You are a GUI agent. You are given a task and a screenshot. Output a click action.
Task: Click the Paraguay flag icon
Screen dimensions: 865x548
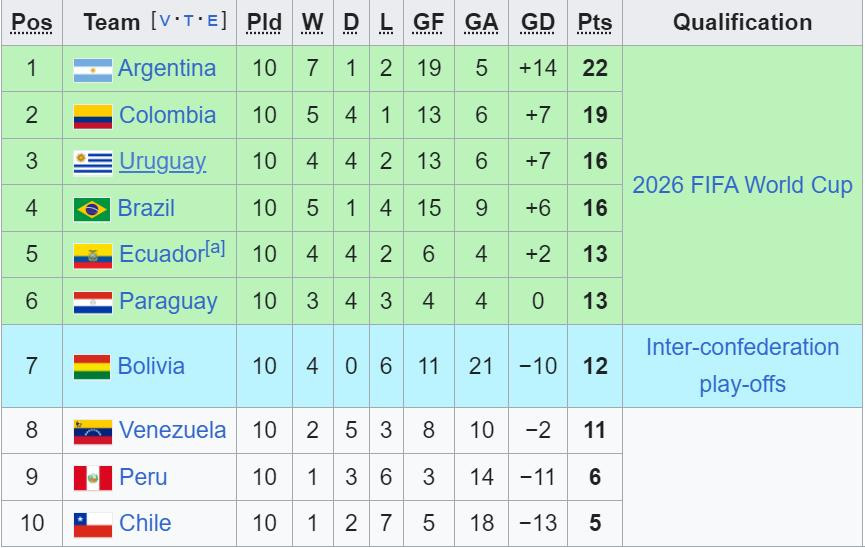click(x=93, y=302)
